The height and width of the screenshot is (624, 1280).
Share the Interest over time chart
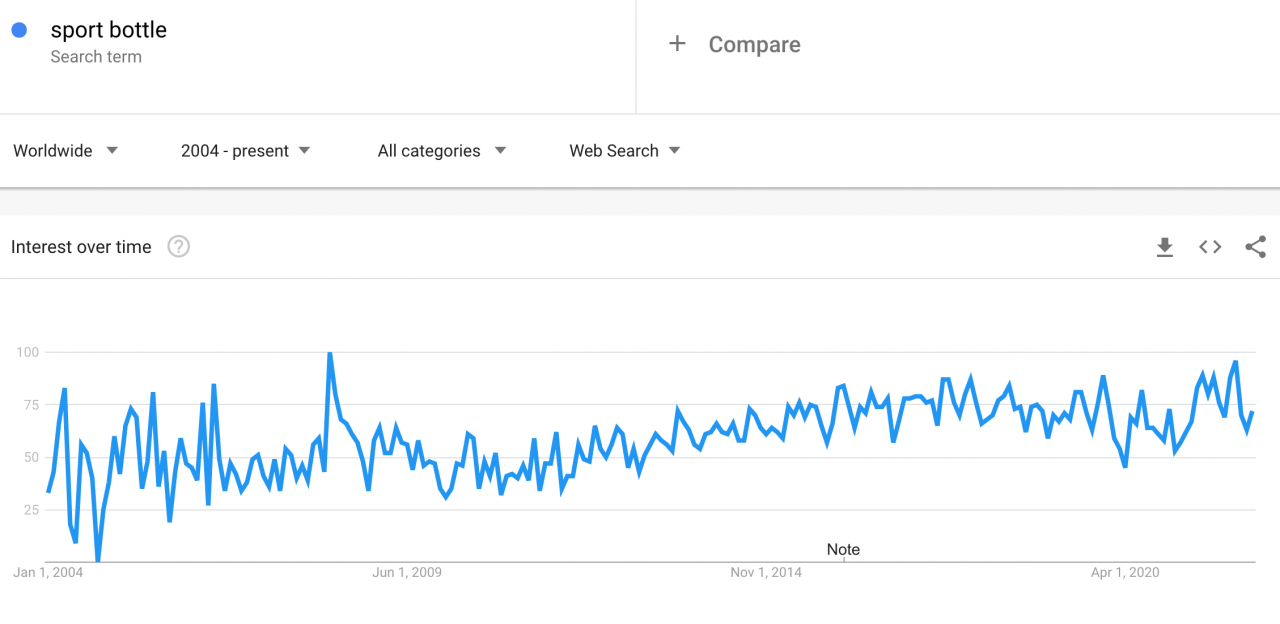(1256, 247)
